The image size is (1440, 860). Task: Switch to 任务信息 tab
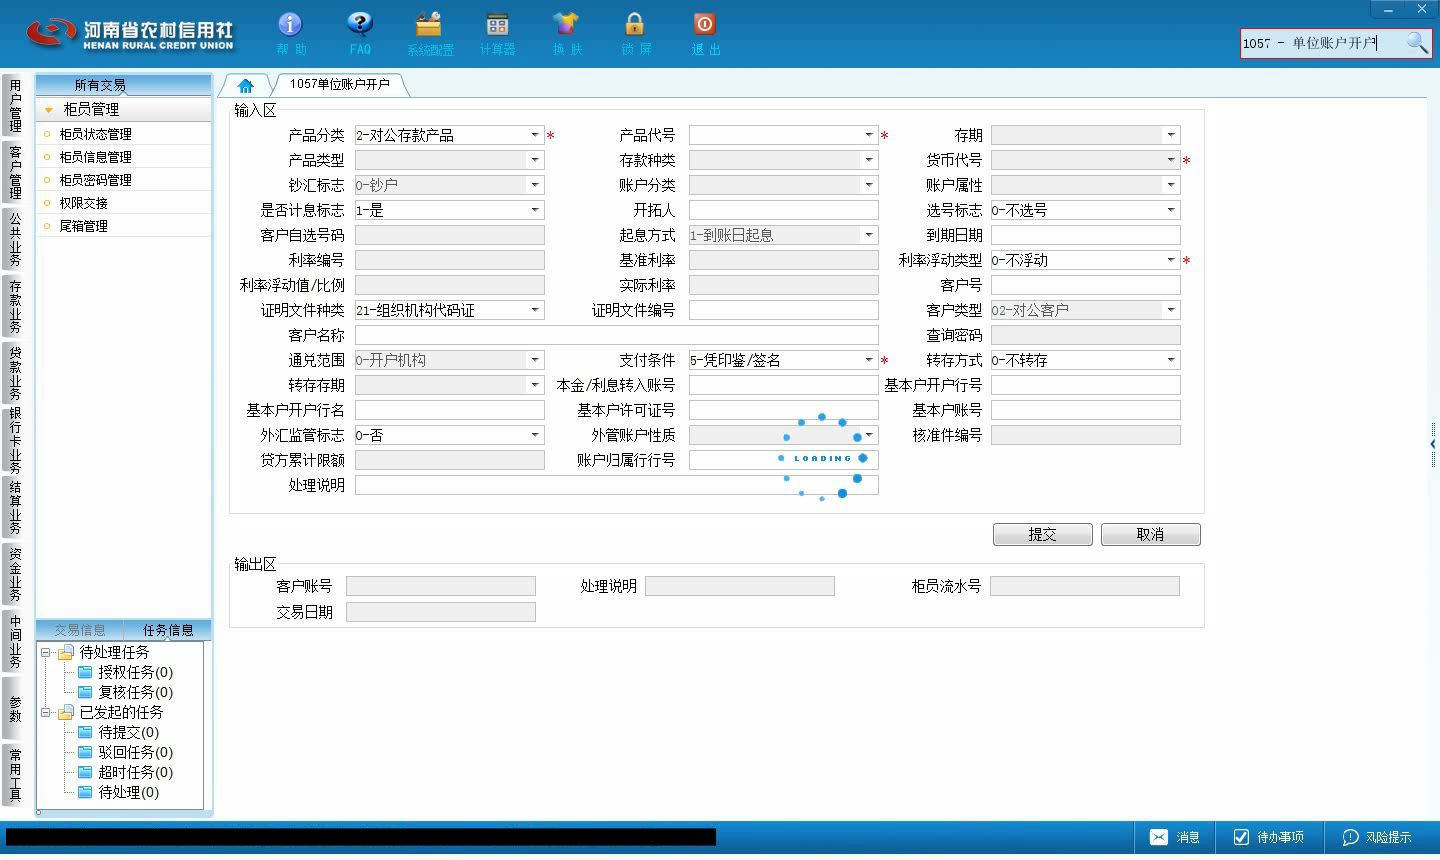point(168,630)
